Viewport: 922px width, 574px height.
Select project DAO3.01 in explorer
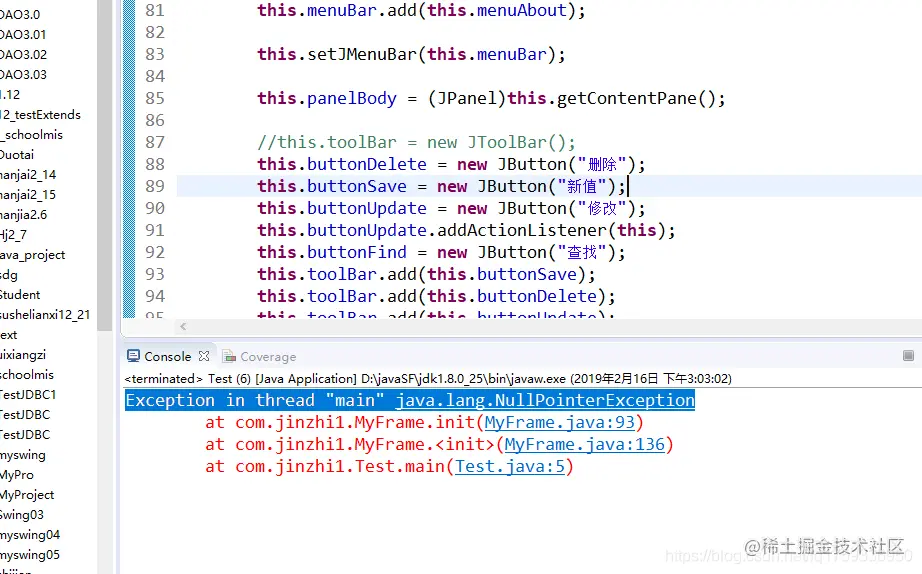click(23, 35)
